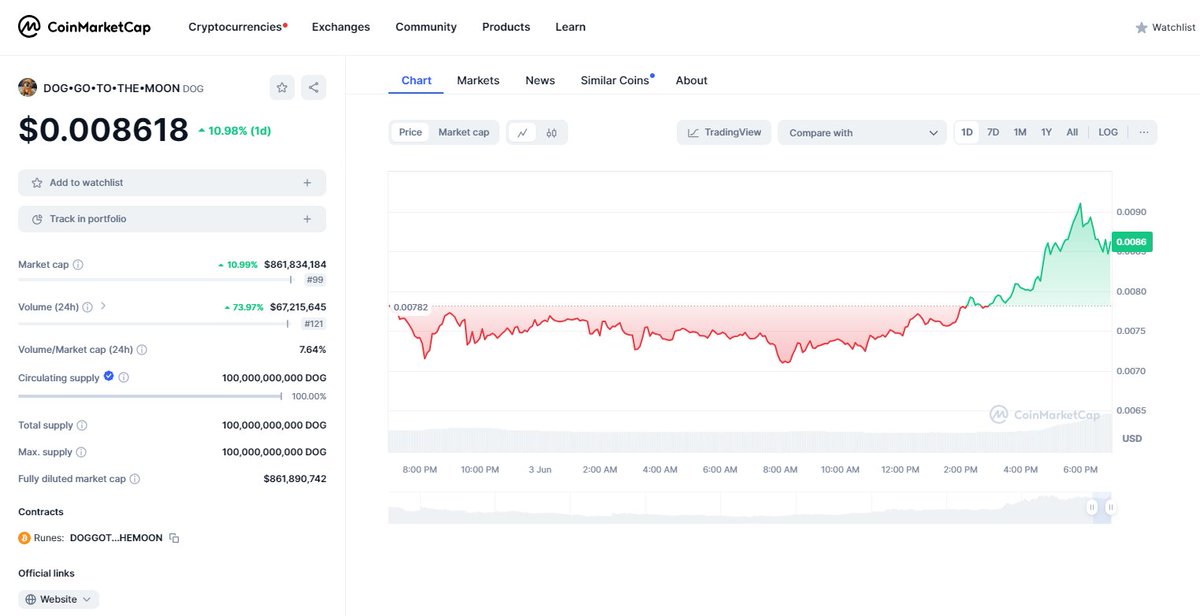
Task: Expand the Website links dropdown
Action: [58, 599]
